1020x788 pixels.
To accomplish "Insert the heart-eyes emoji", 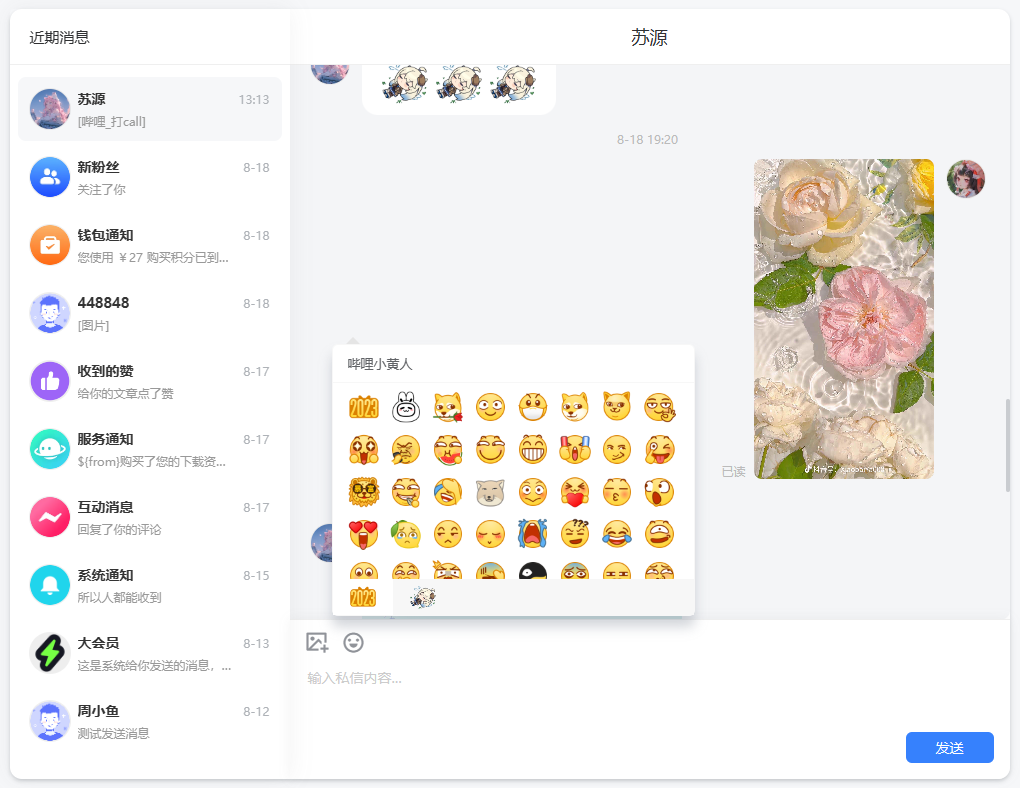I will tap(364, 534).
